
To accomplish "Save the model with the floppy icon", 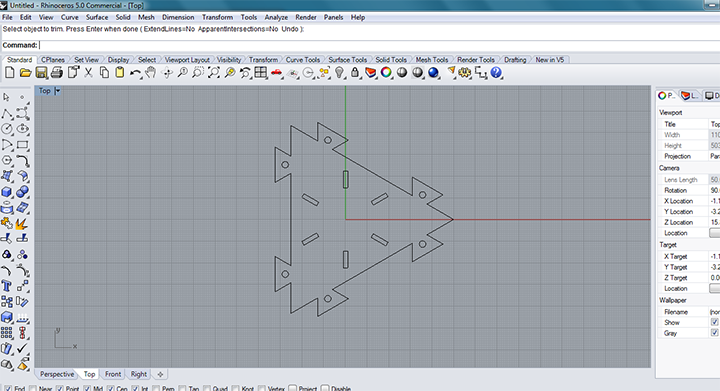I will pos(41,73).
